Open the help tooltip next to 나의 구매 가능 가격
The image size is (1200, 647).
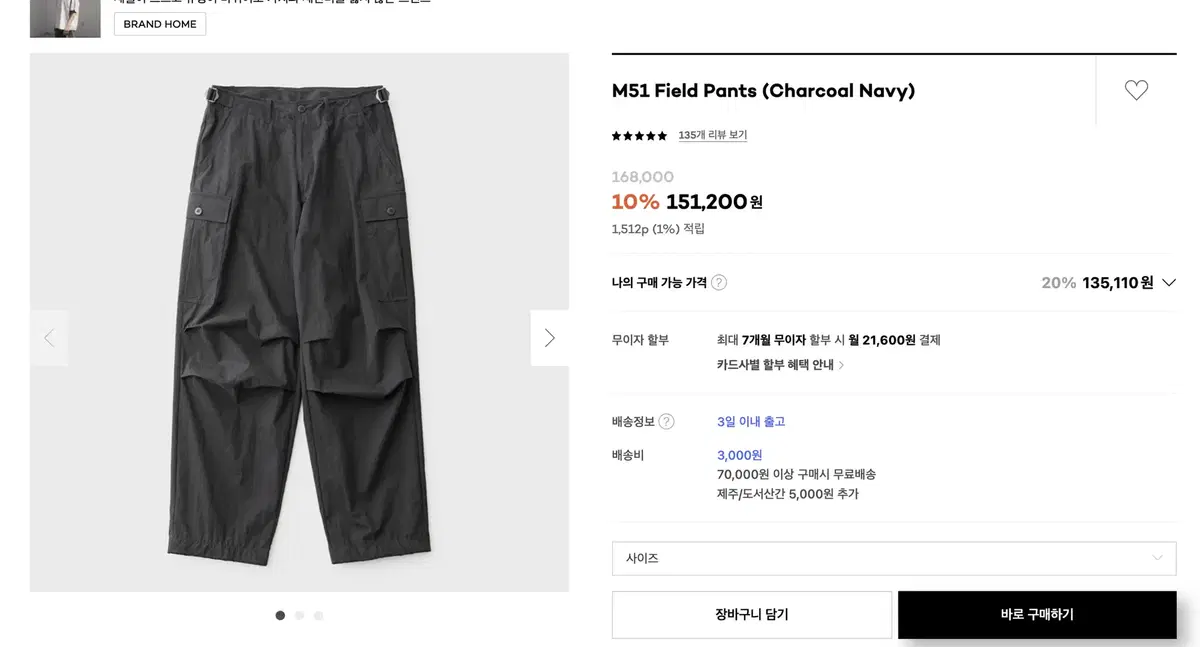click(x=719, y=282)
